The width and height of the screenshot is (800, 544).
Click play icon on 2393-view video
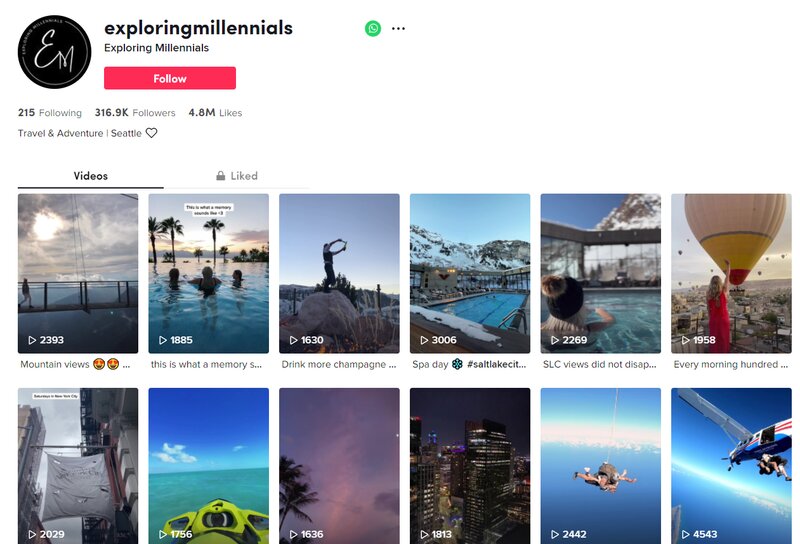tap(32, 340)
